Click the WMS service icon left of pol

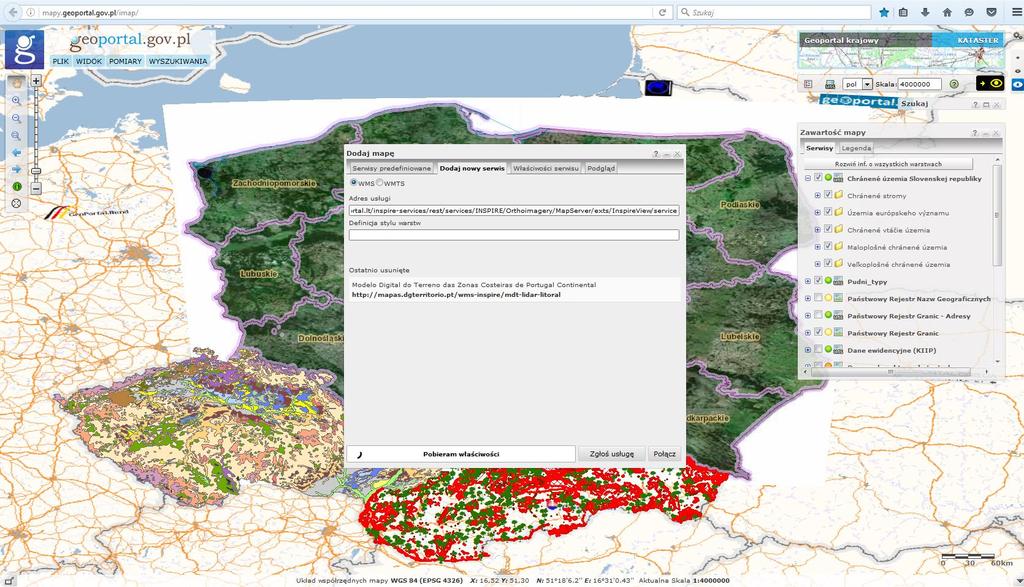(x=830, y=84)
